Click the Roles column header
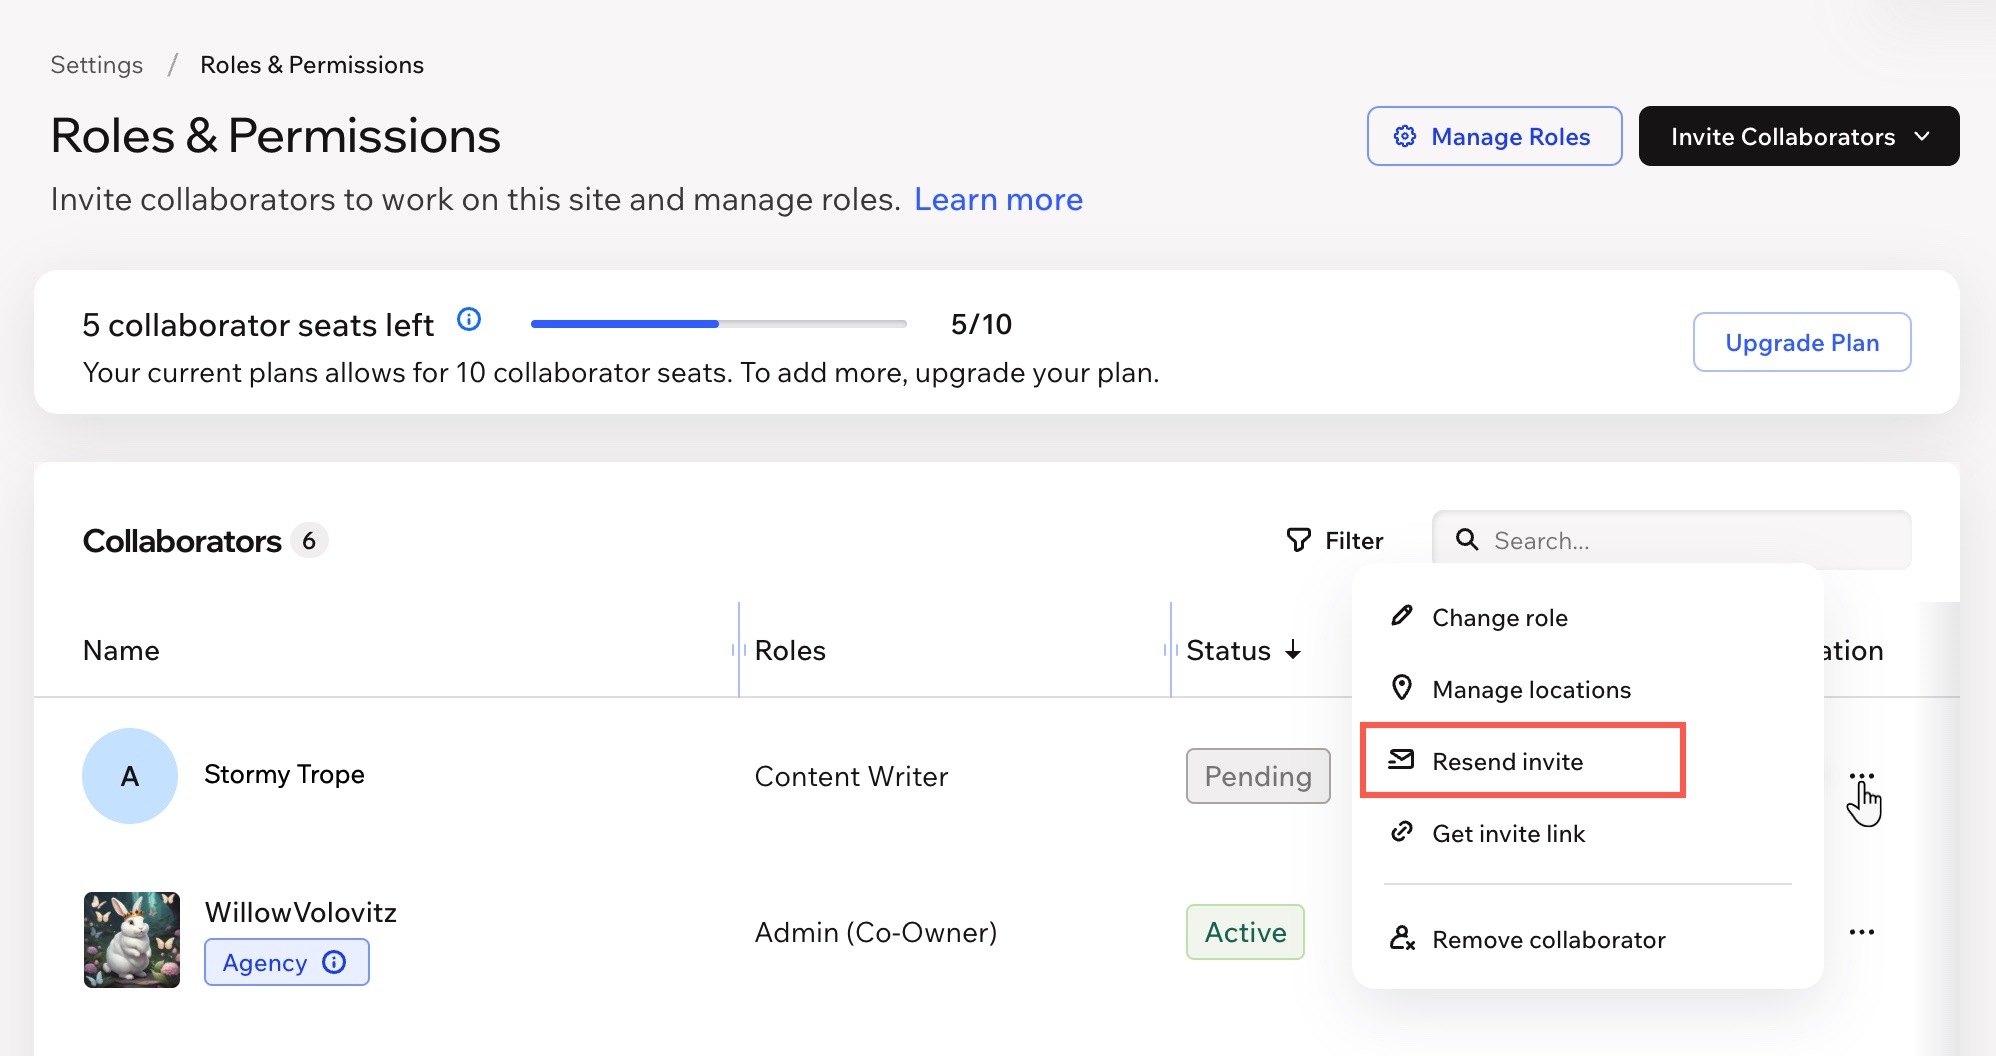The image size is (1996, 1056). (790, 650)
